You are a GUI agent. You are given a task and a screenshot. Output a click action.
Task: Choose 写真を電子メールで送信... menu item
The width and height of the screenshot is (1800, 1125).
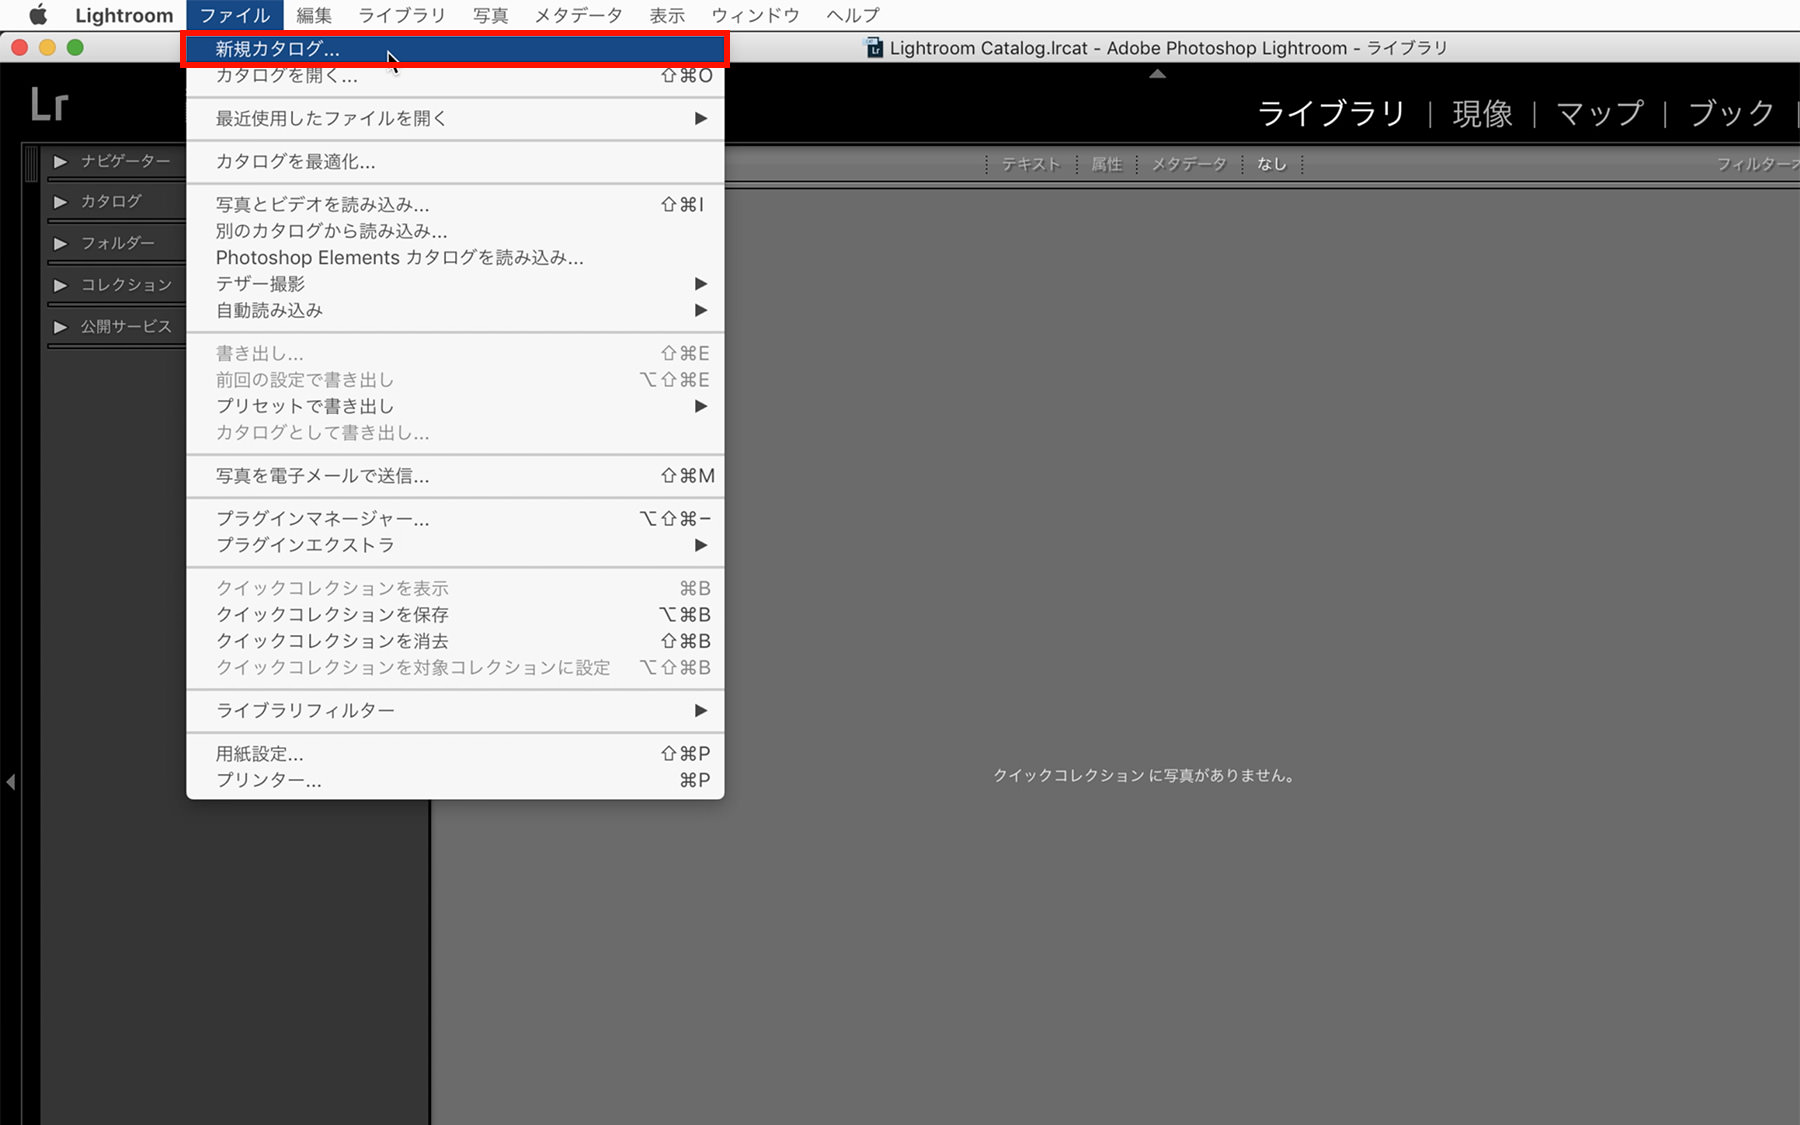455,476
